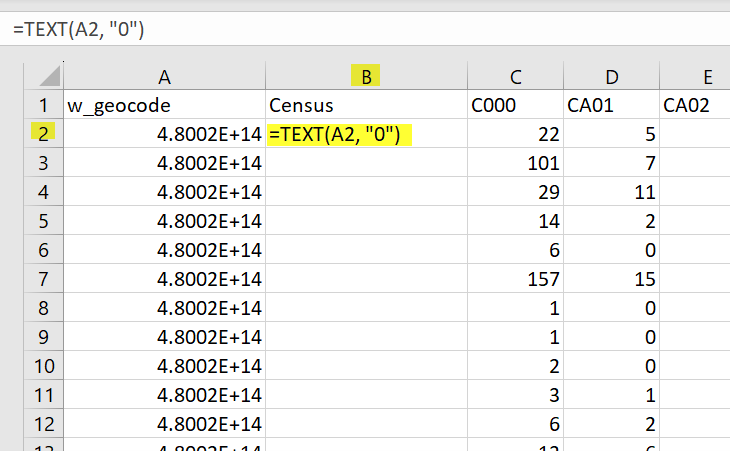Select column D header

611,76
